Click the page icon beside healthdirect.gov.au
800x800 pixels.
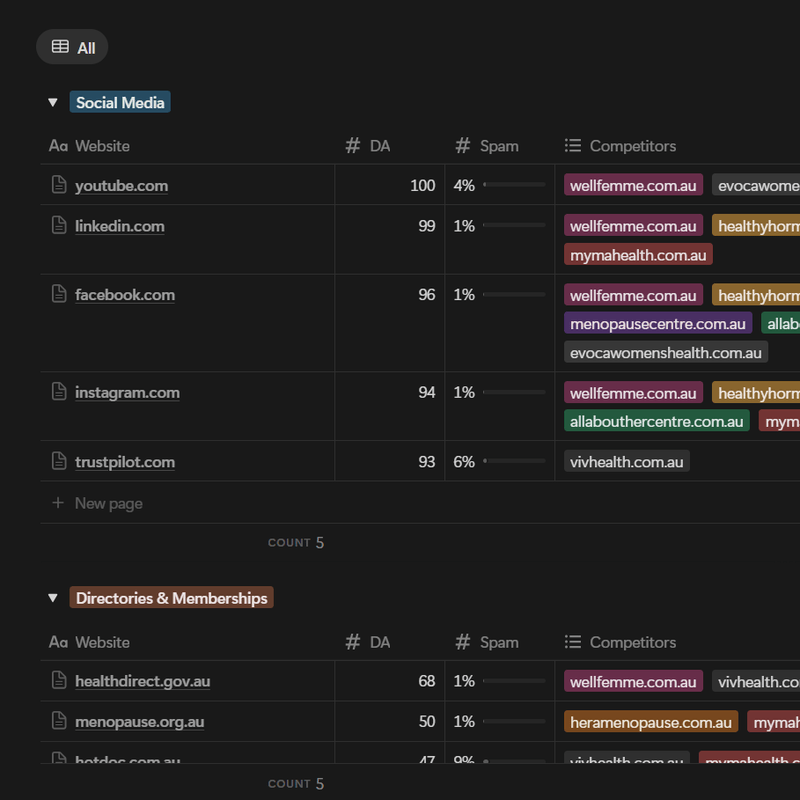click(x=59, y=681)
